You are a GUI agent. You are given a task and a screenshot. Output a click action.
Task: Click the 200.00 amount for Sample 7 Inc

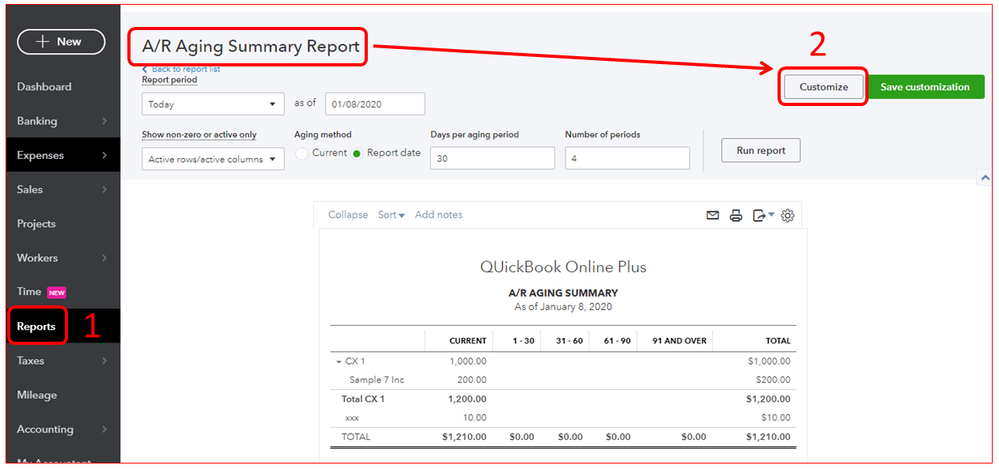click(471, 380)
